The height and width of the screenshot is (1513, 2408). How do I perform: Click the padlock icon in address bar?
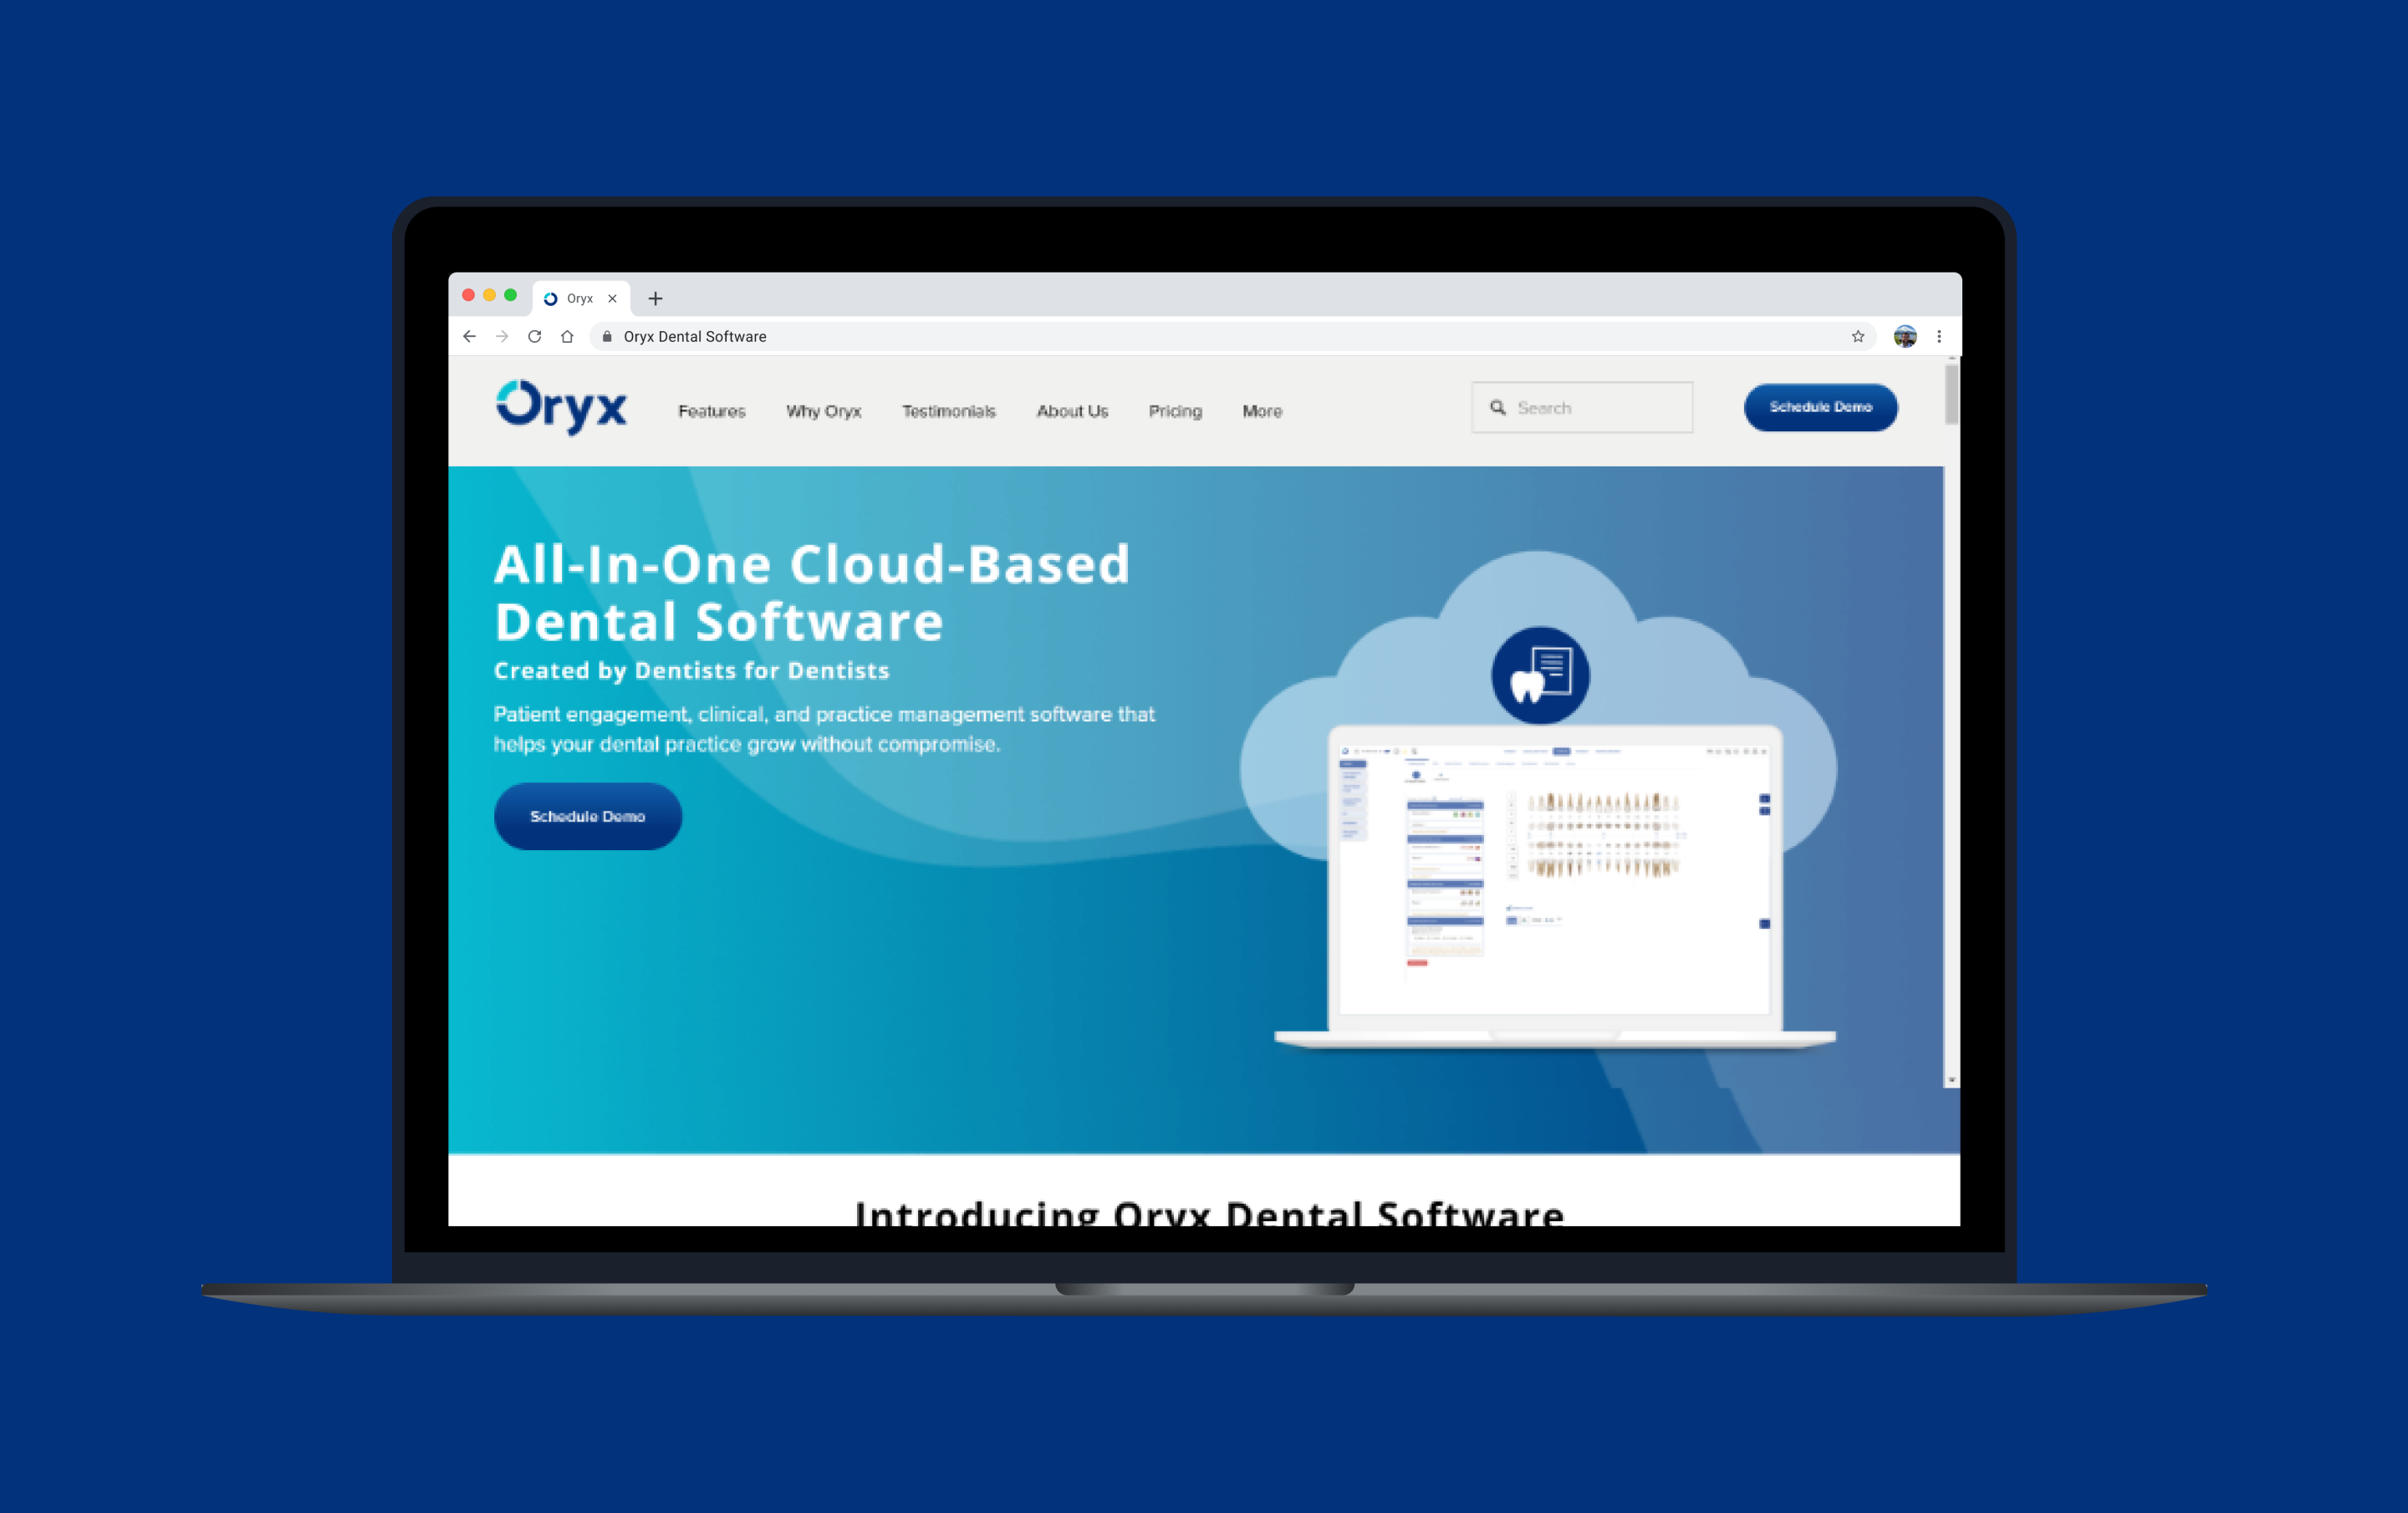(x=606, y=337)
